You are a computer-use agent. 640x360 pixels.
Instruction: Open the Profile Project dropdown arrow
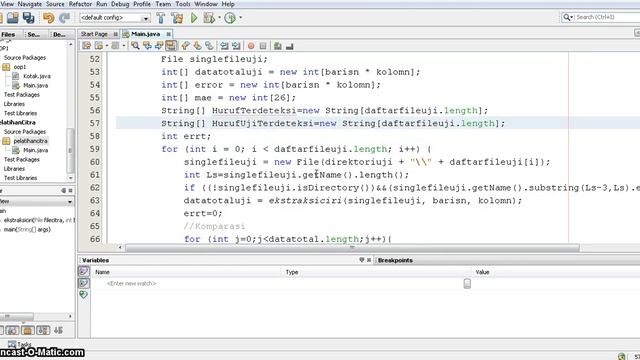pos(240,18)
